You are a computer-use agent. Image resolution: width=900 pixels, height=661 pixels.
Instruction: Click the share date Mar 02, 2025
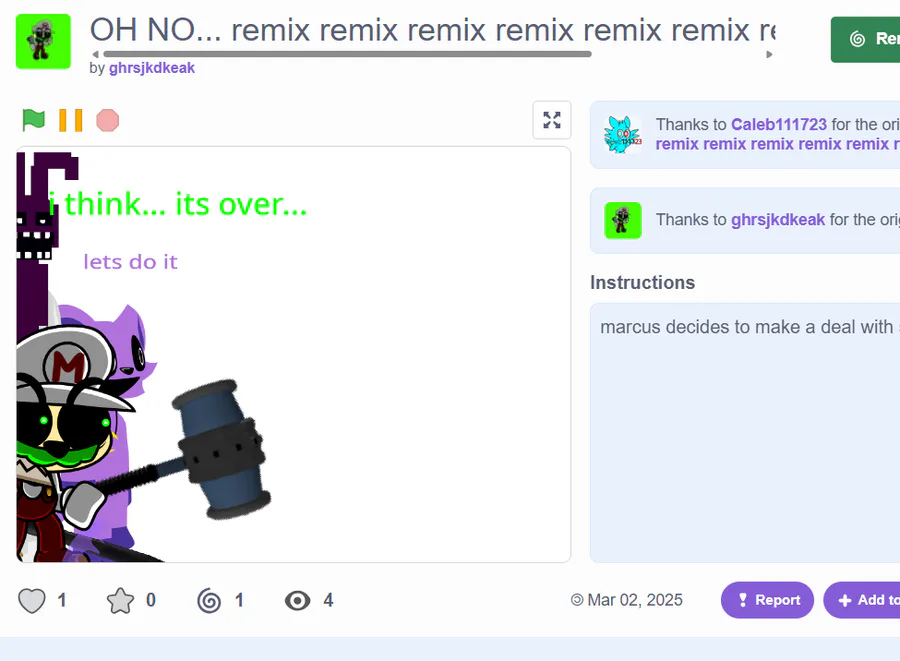click(635, 600)
